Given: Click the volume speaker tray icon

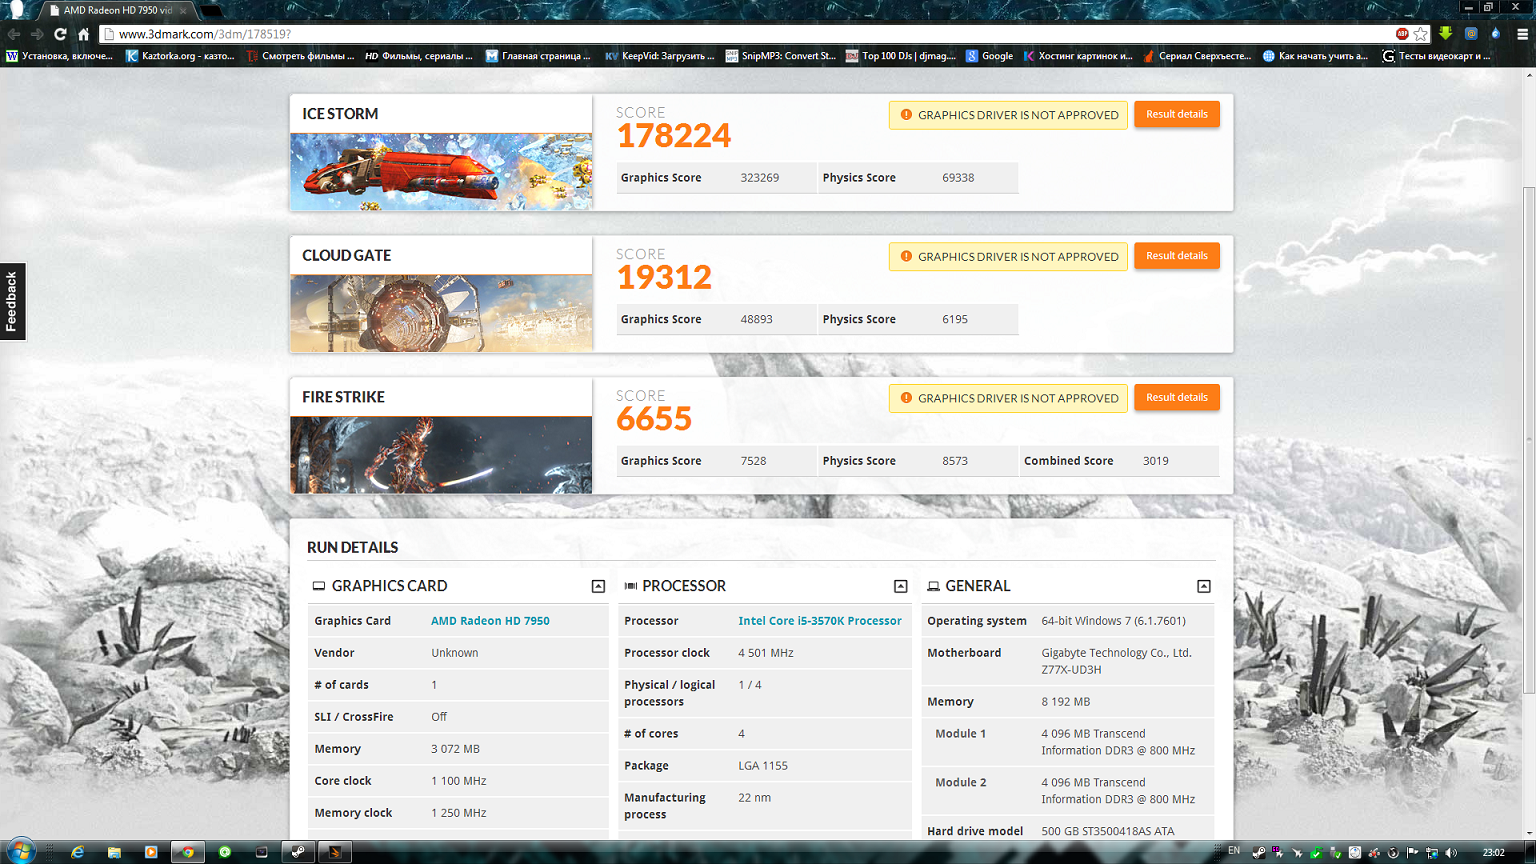Looking at the screenshot, I should point(1451,852).
